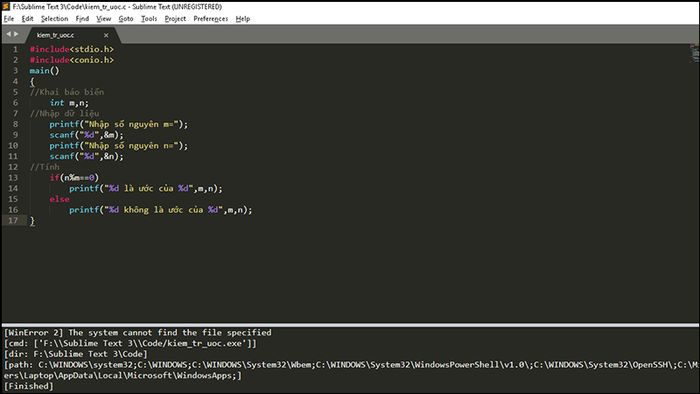Viewport: 700px width, 394px height.
Task: Click the [dir: F:\Sublime Text 3\Code] line
Action: 75,354
